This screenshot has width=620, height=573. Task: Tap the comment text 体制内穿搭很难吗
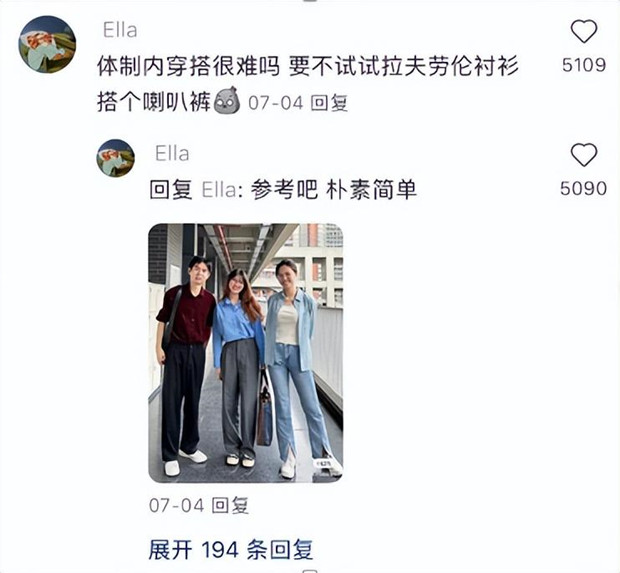coord(189,66)
